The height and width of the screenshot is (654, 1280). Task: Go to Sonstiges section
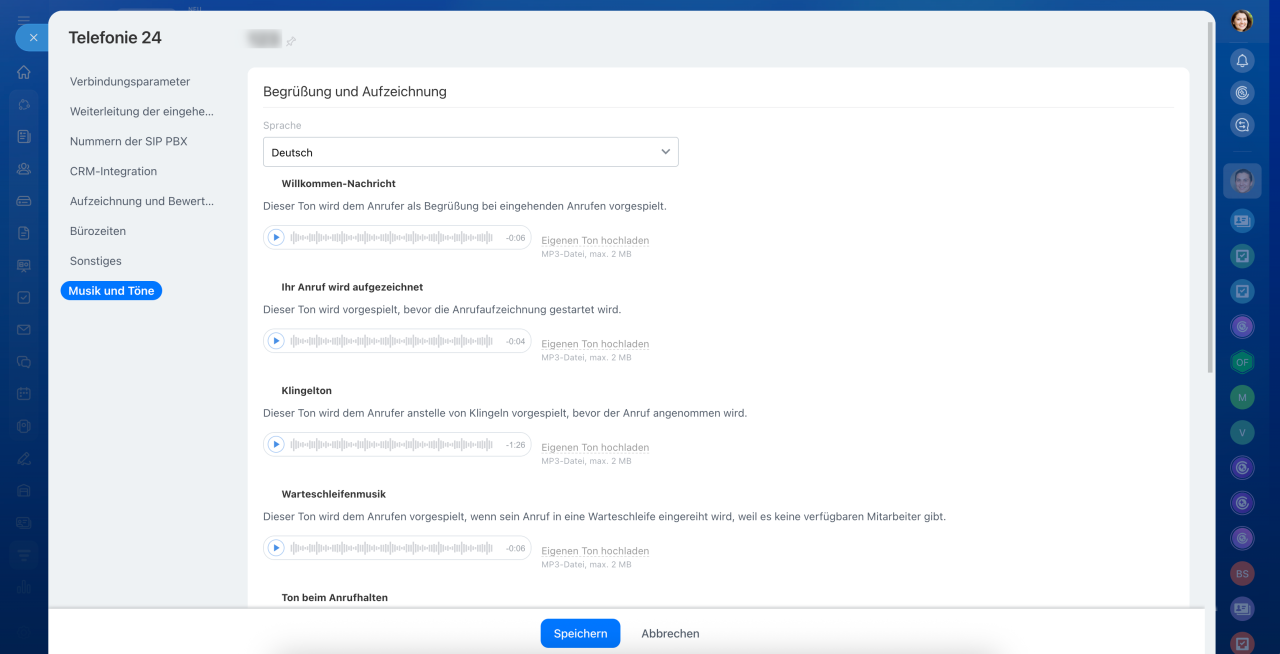tap(96, 261)
